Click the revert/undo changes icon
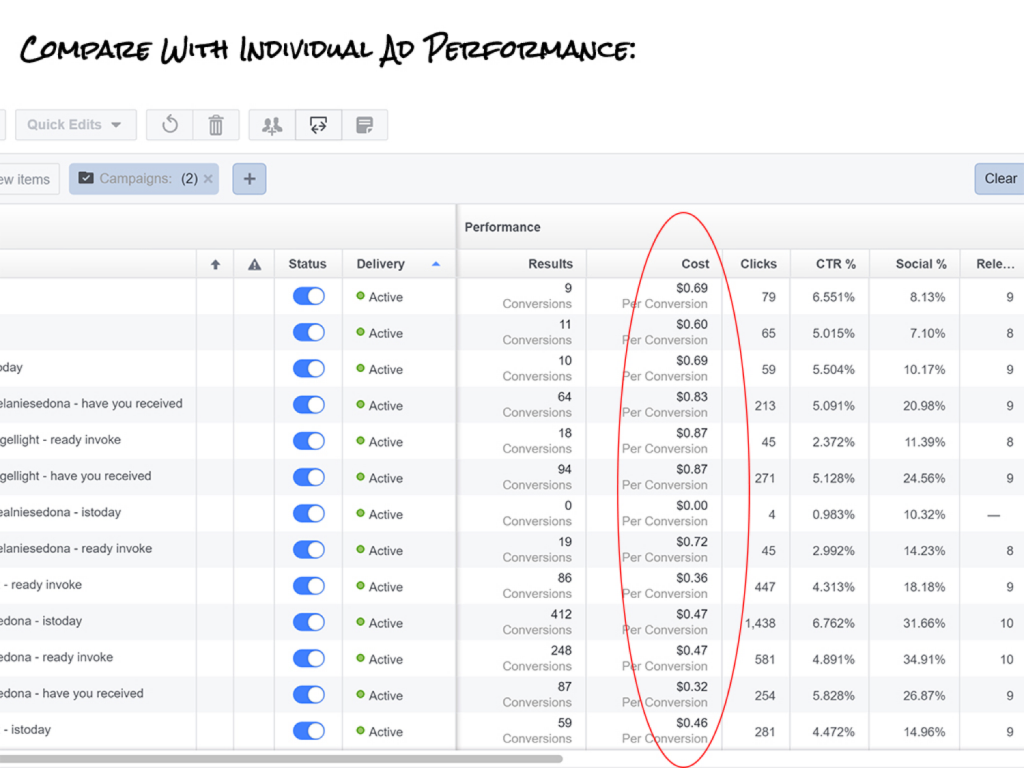This screenshot has width=1024, height=768. [170, 125]
